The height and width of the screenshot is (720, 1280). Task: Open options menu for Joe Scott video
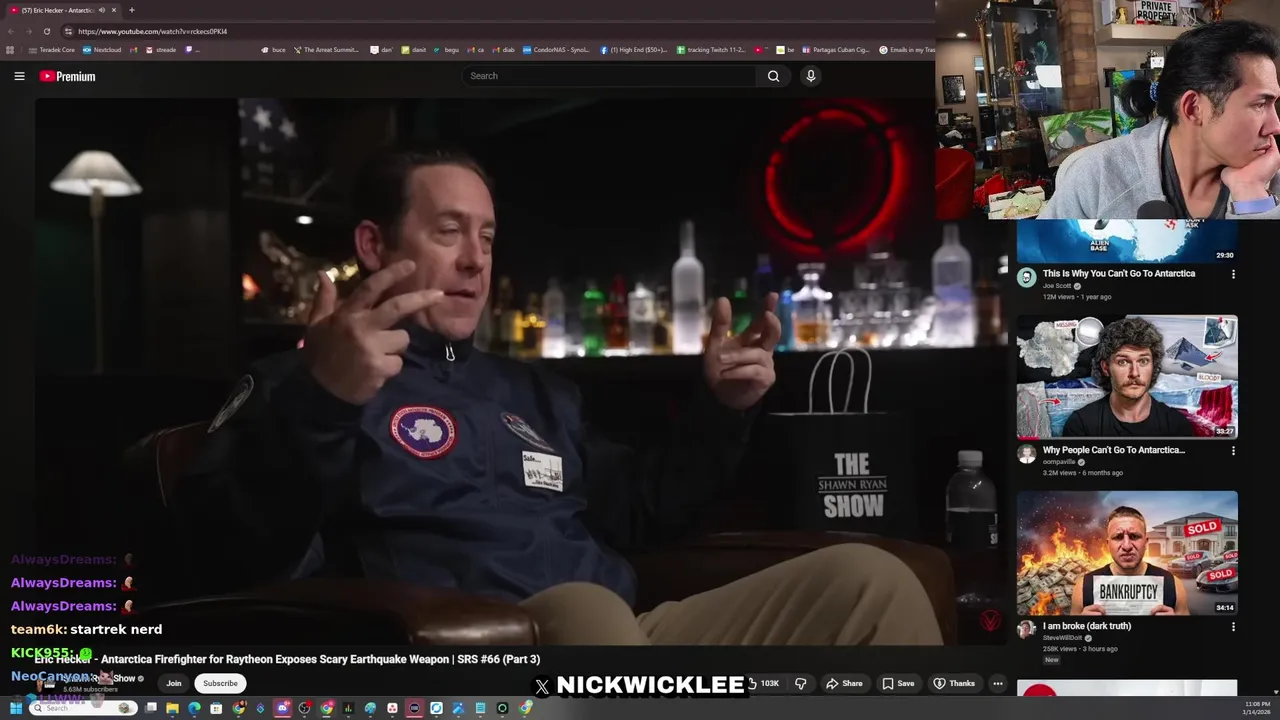click(1233, 274)
